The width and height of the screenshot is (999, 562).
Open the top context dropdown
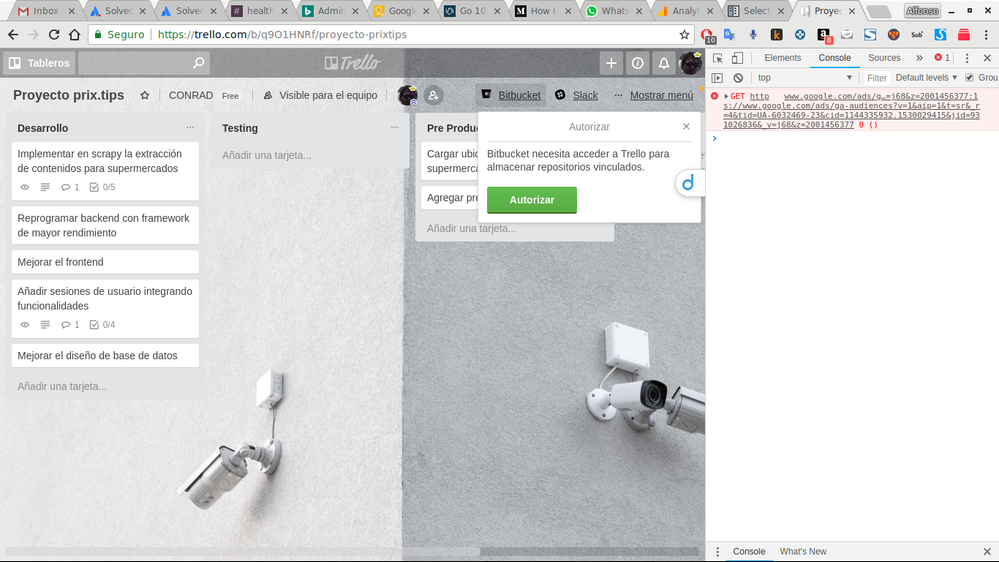click(805, 78)
